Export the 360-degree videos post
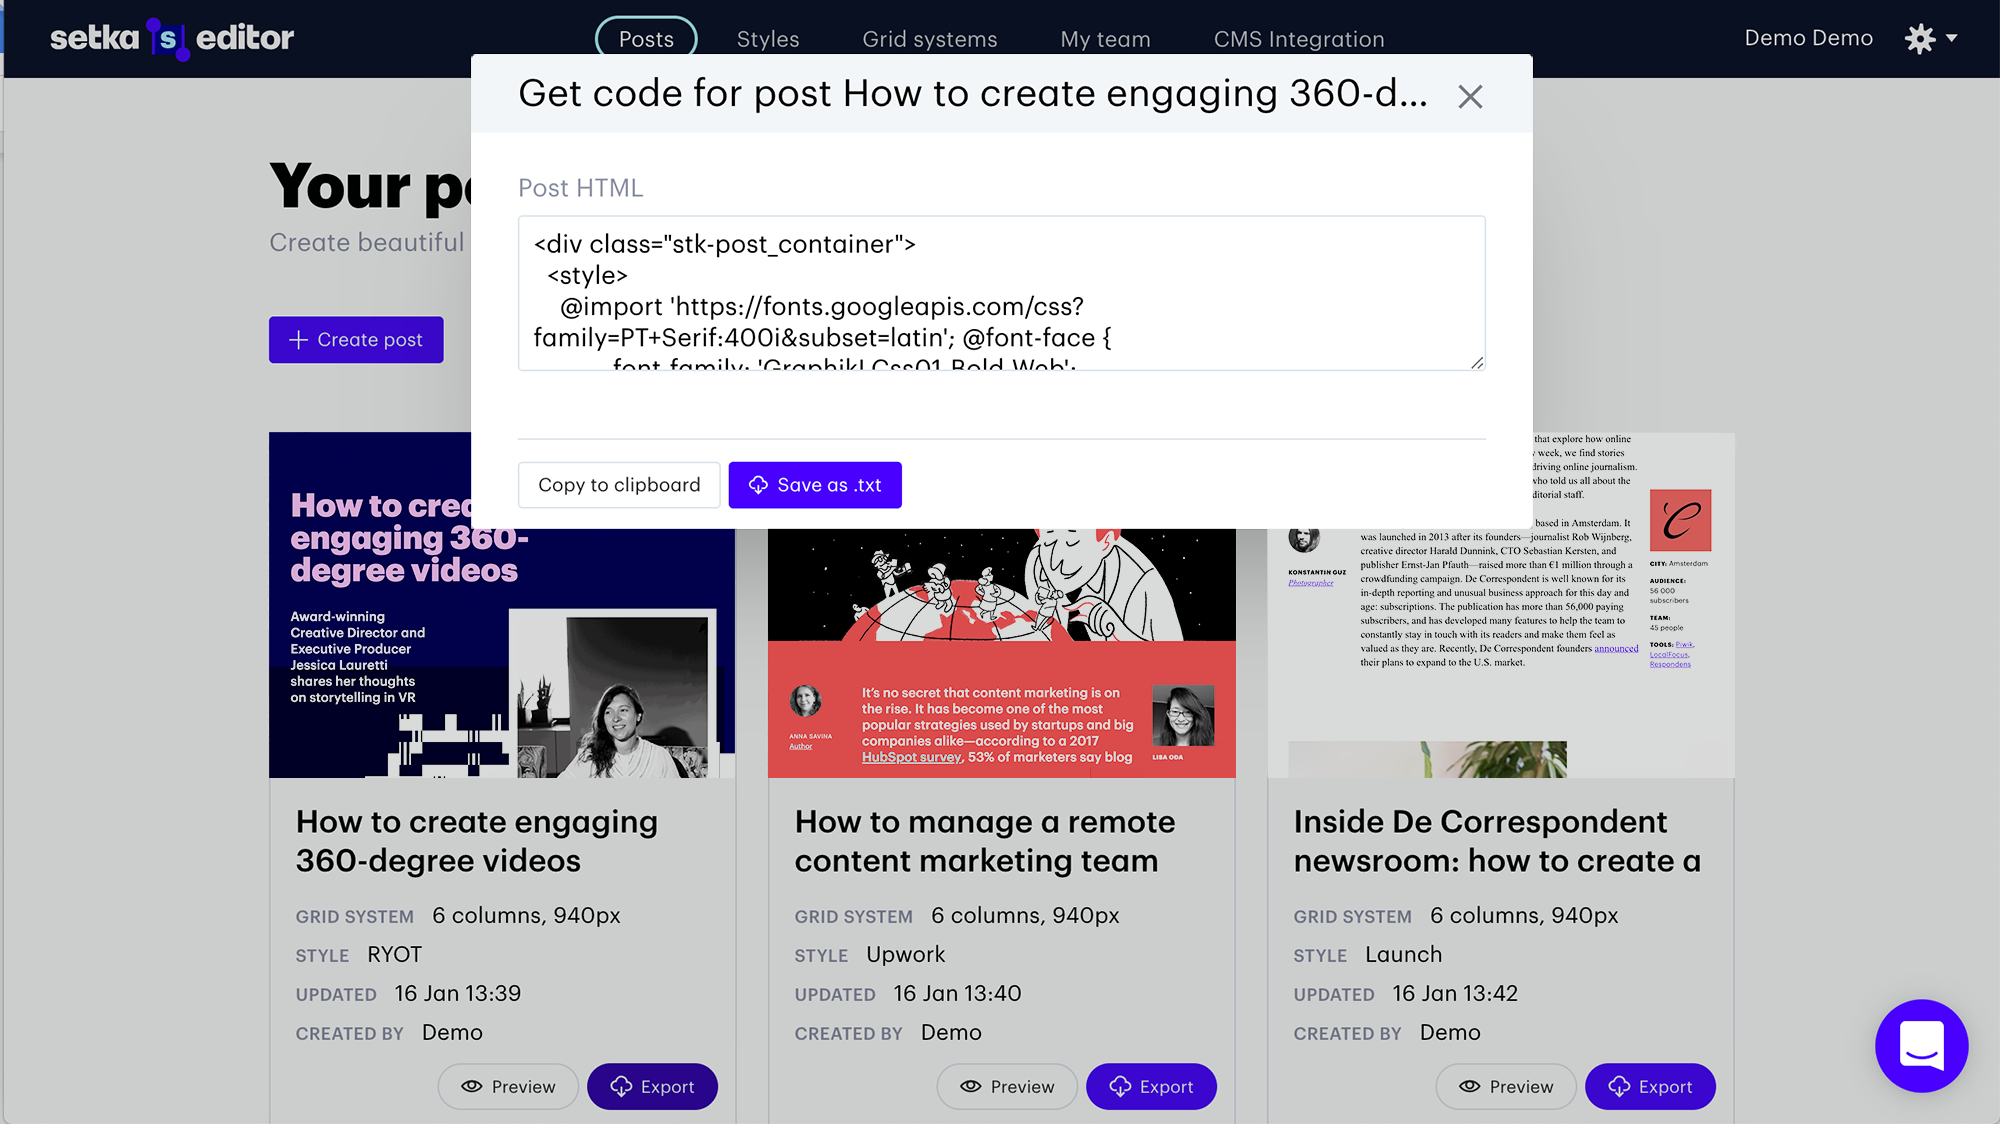 (x=652, y=1087)
